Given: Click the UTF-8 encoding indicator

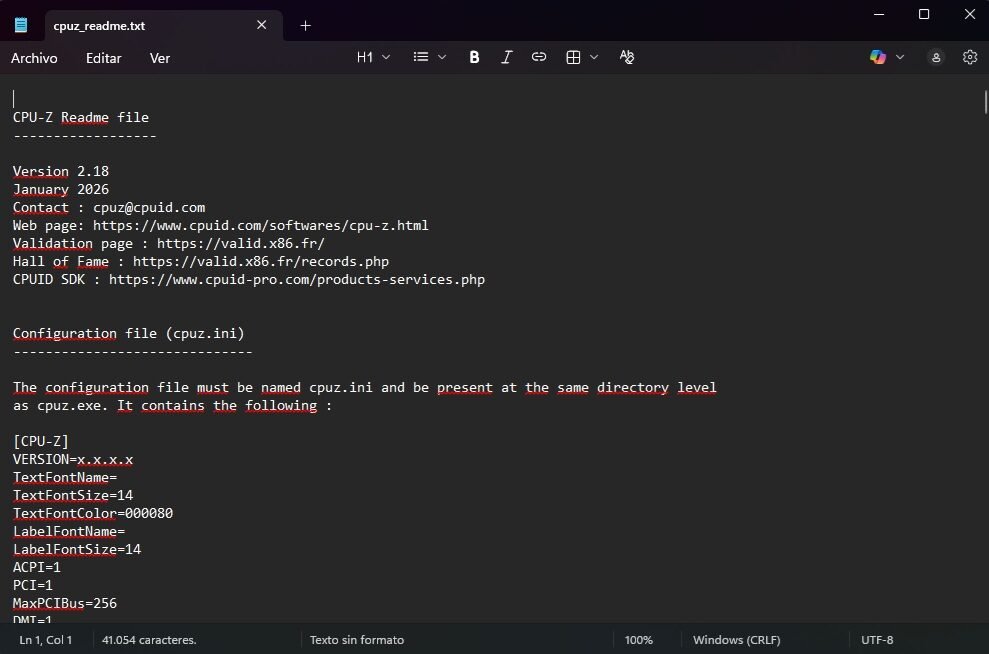Looking at the screenshot, I should 877,640.
